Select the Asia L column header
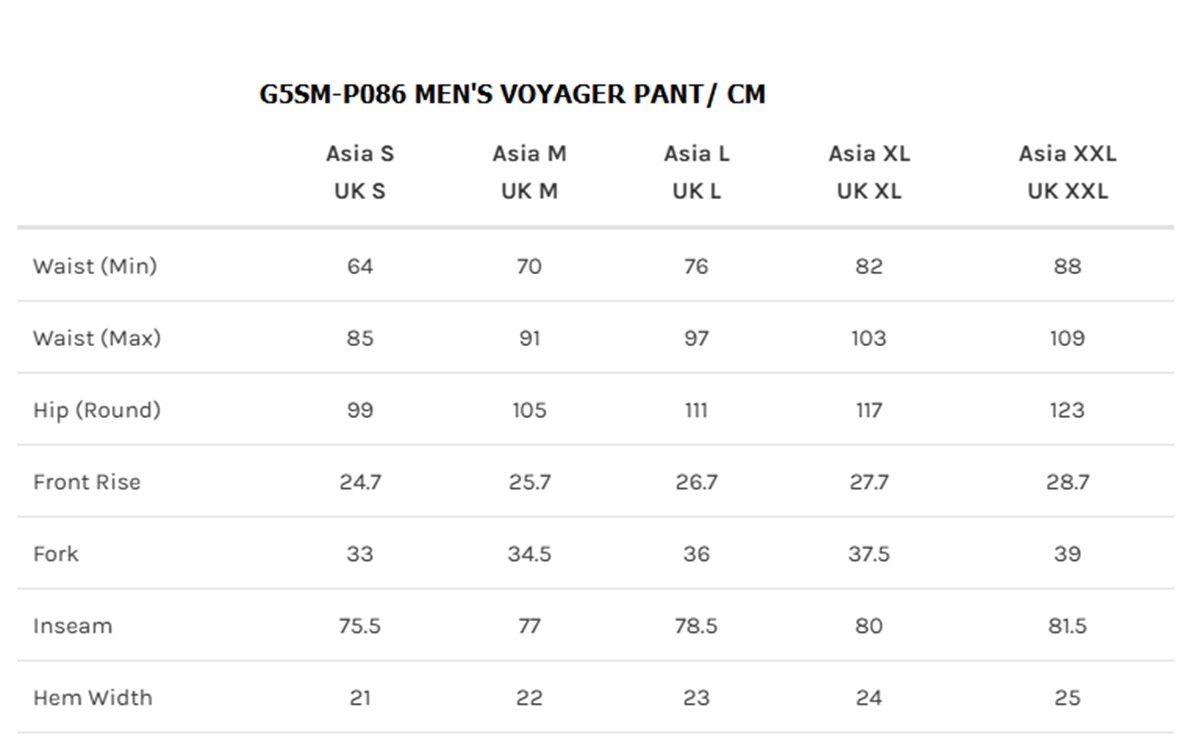This screenshot has height=741, width=1182. 697,154
